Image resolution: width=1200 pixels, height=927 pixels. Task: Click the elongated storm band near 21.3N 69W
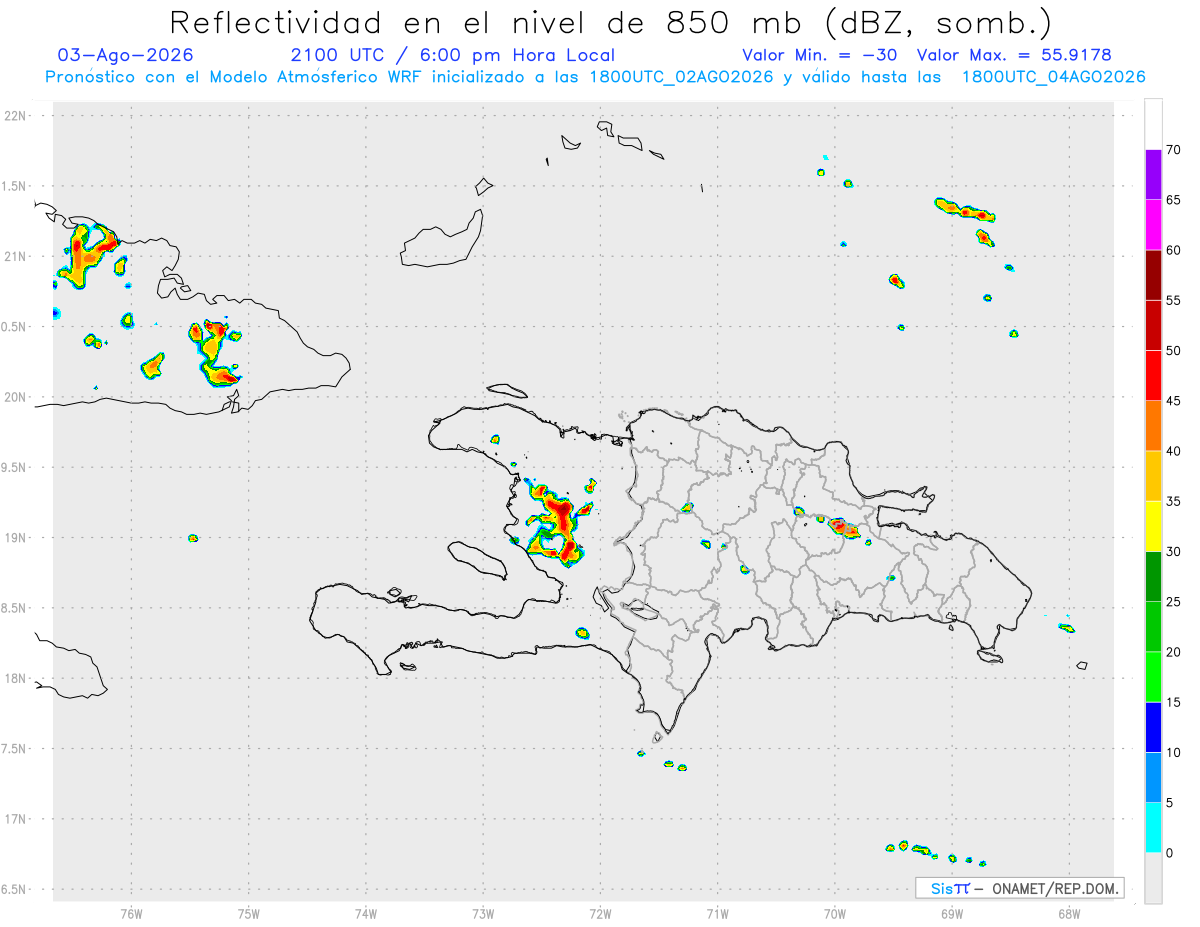(x=965, y=209)
